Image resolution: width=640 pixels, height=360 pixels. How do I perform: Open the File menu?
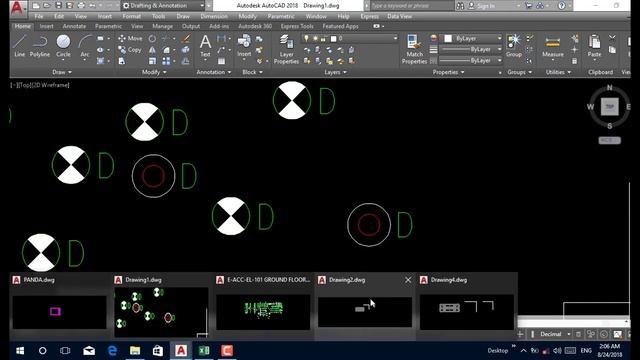39,16
